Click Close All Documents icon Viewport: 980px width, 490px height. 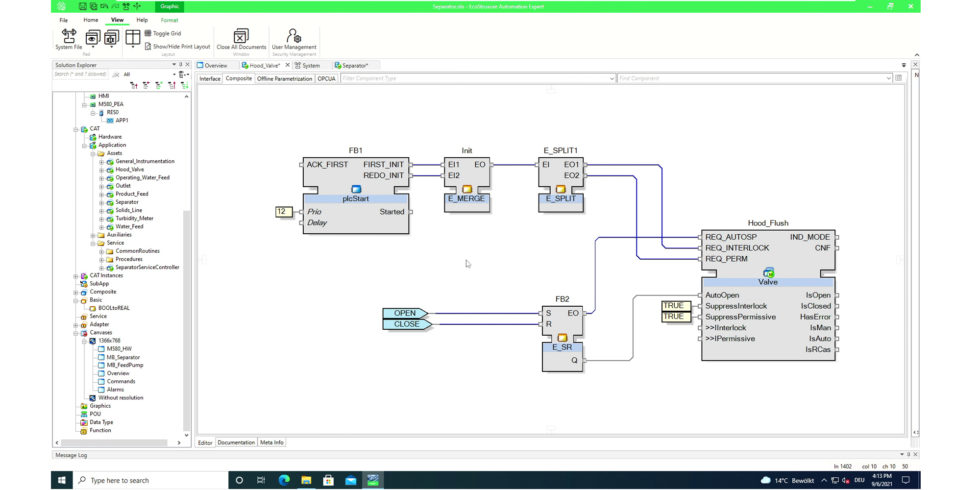[x=241, y=37]
